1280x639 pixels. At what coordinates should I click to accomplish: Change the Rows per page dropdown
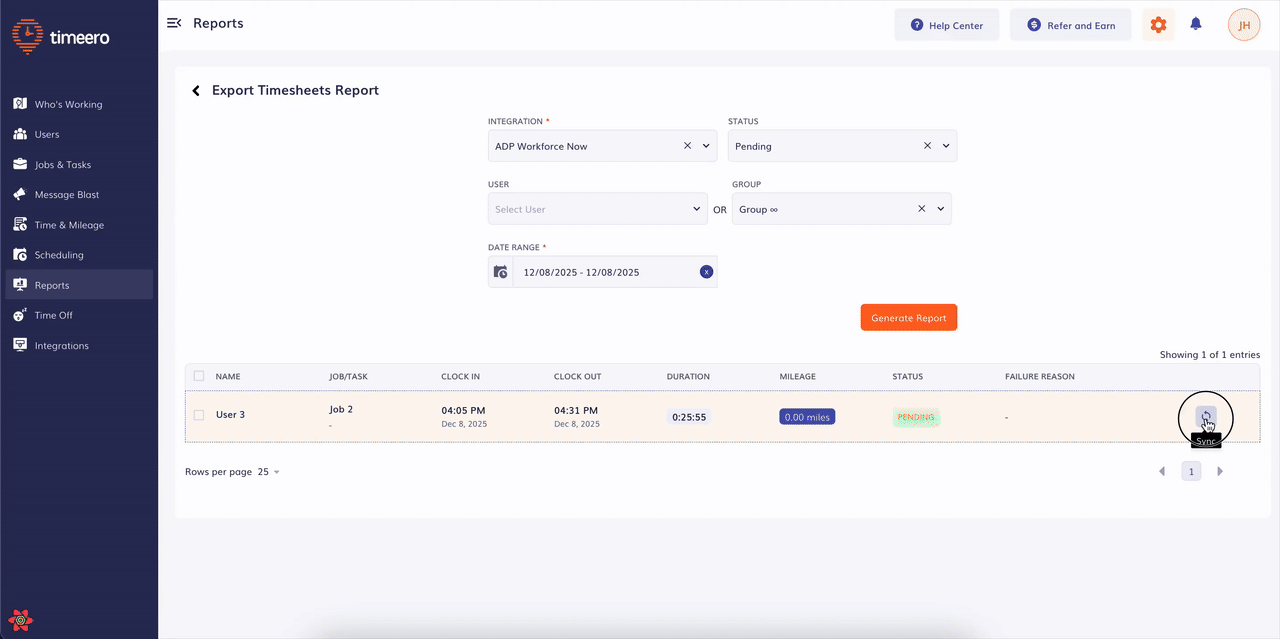point(268,472)
